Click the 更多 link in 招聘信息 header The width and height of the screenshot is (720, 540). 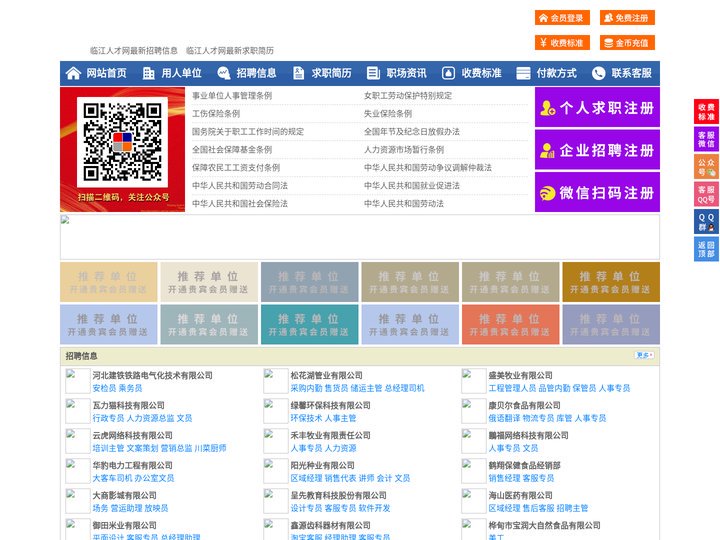tap(644, 355)
